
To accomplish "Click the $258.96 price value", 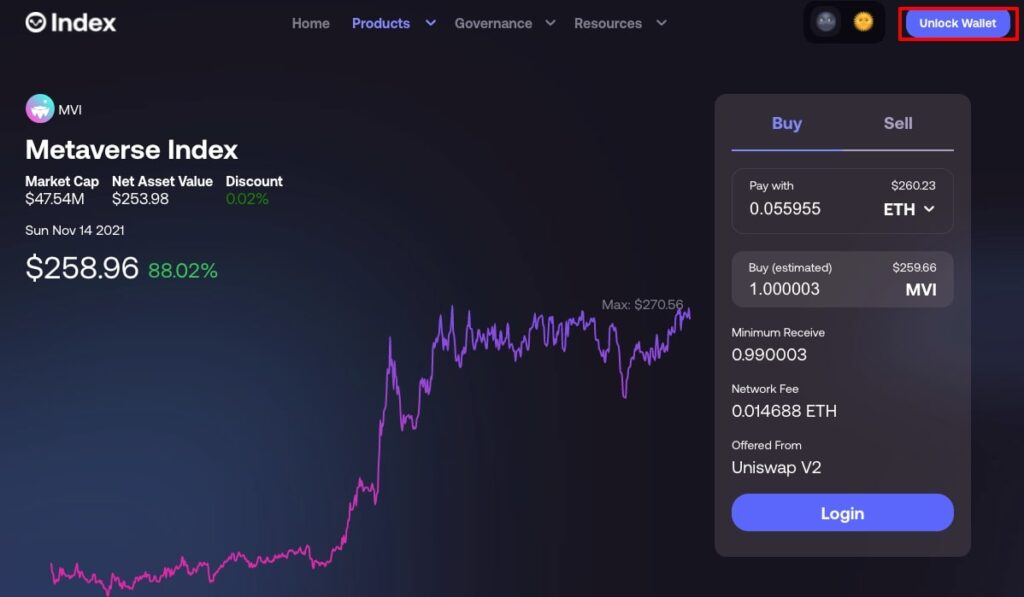I will click(x=82, y=268).
